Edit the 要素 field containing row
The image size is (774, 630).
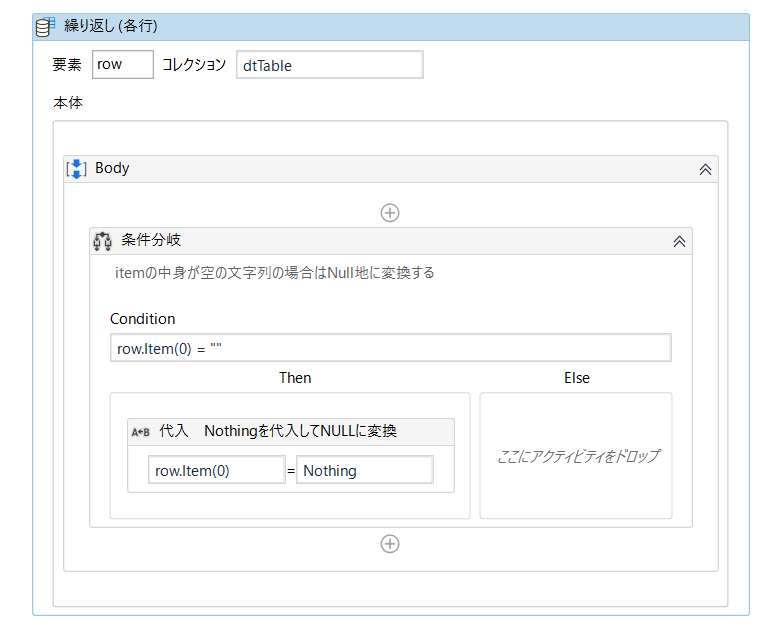(x=123, y=64)
